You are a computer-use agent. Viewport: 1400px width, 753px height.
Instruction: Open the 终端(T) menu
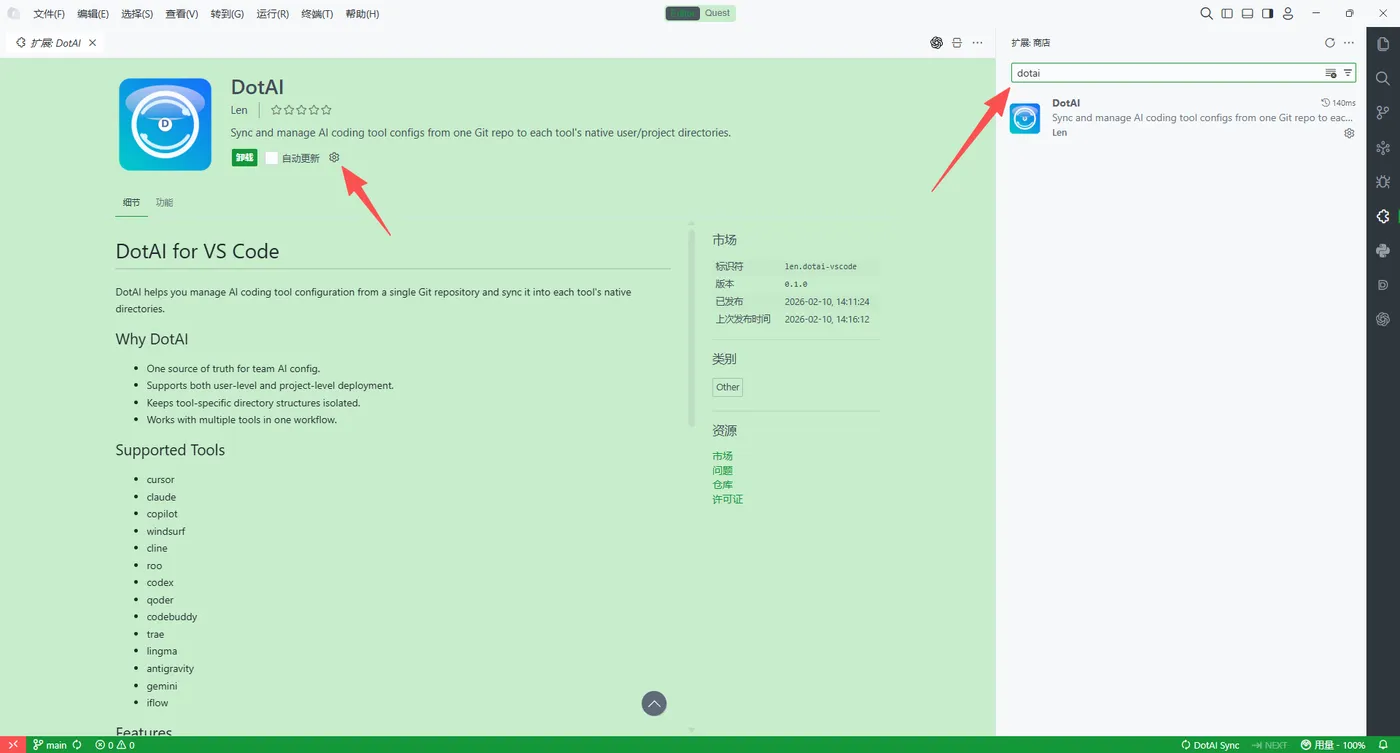pyautogui.click(x=317, y=14)
